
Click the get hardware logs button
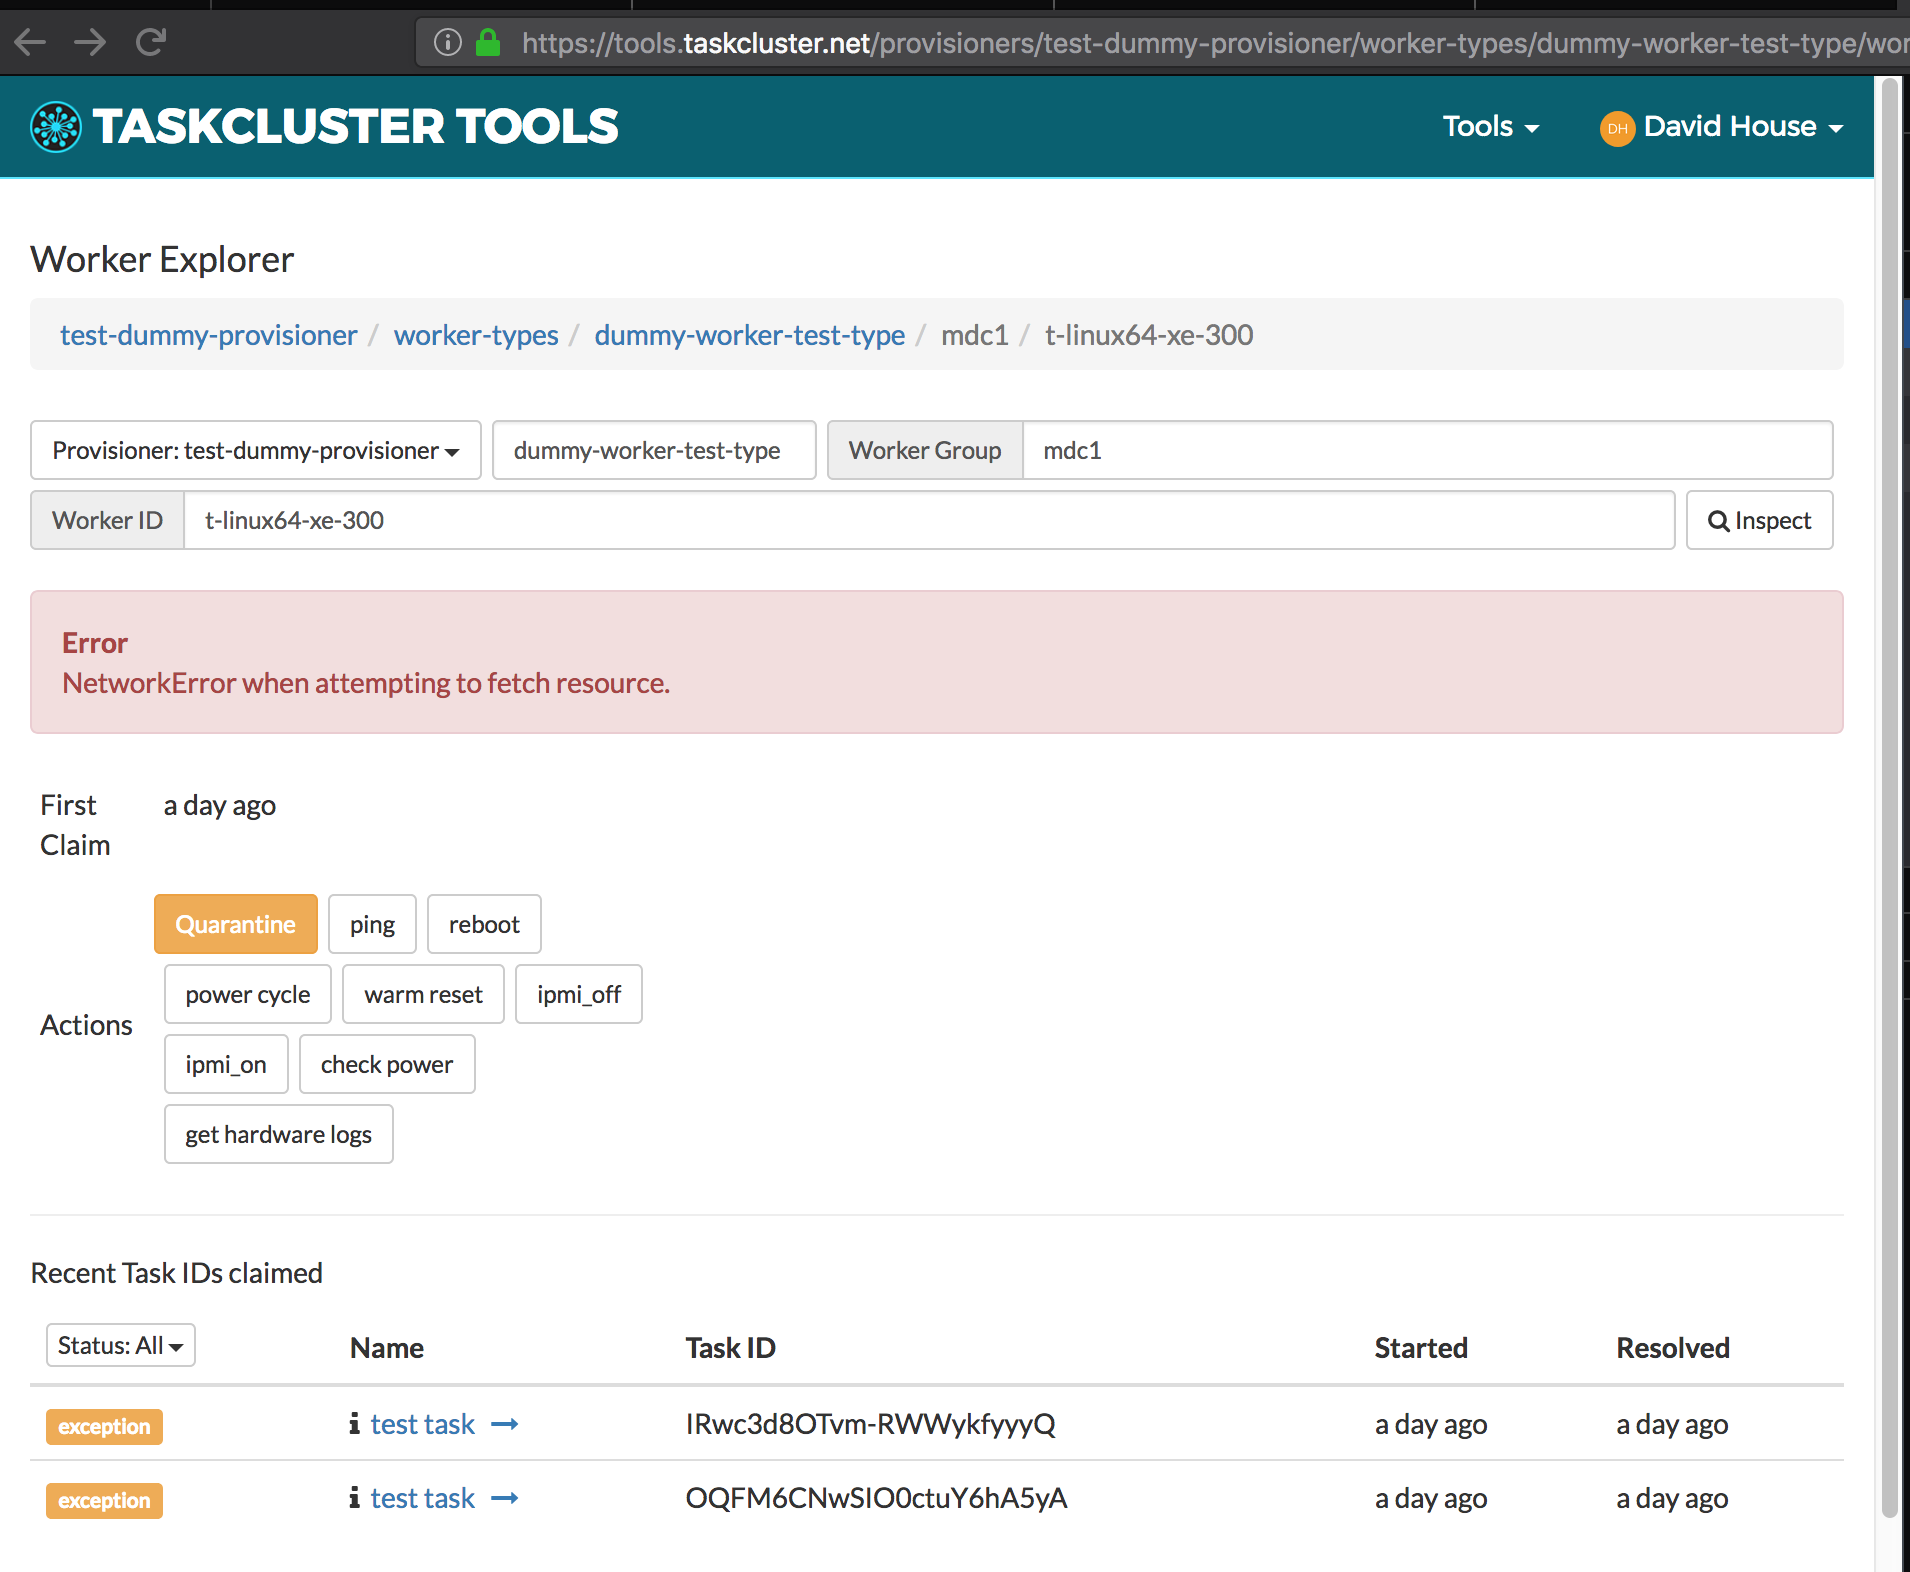[279, 1134]
